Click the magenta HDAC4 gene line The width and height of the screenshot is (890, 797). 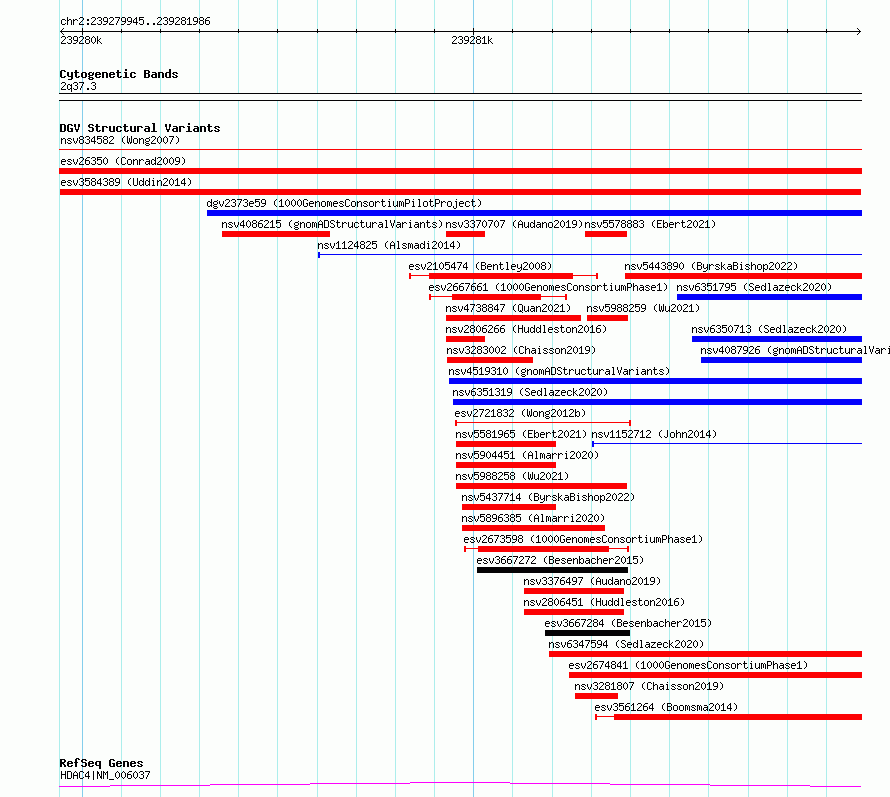pyautogui.click(x=460, y=785)
